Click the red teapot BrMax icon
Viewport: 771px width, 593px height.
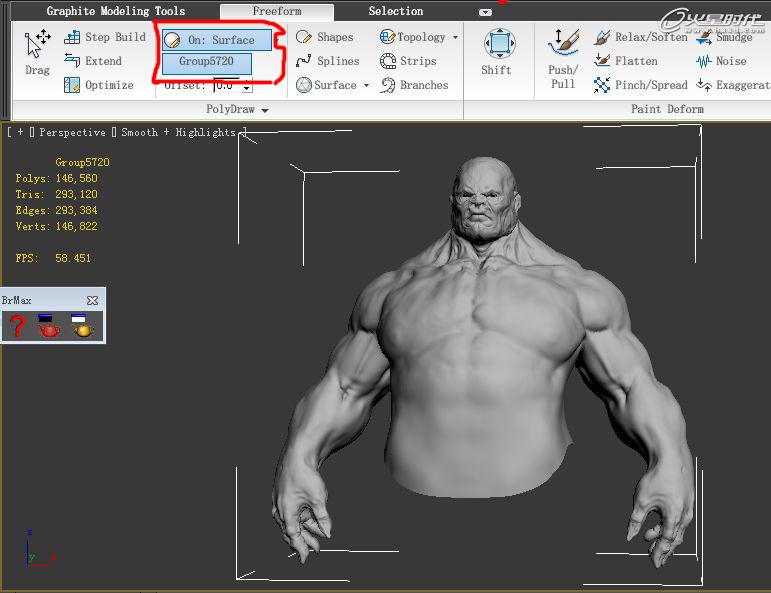coord(48,326)
